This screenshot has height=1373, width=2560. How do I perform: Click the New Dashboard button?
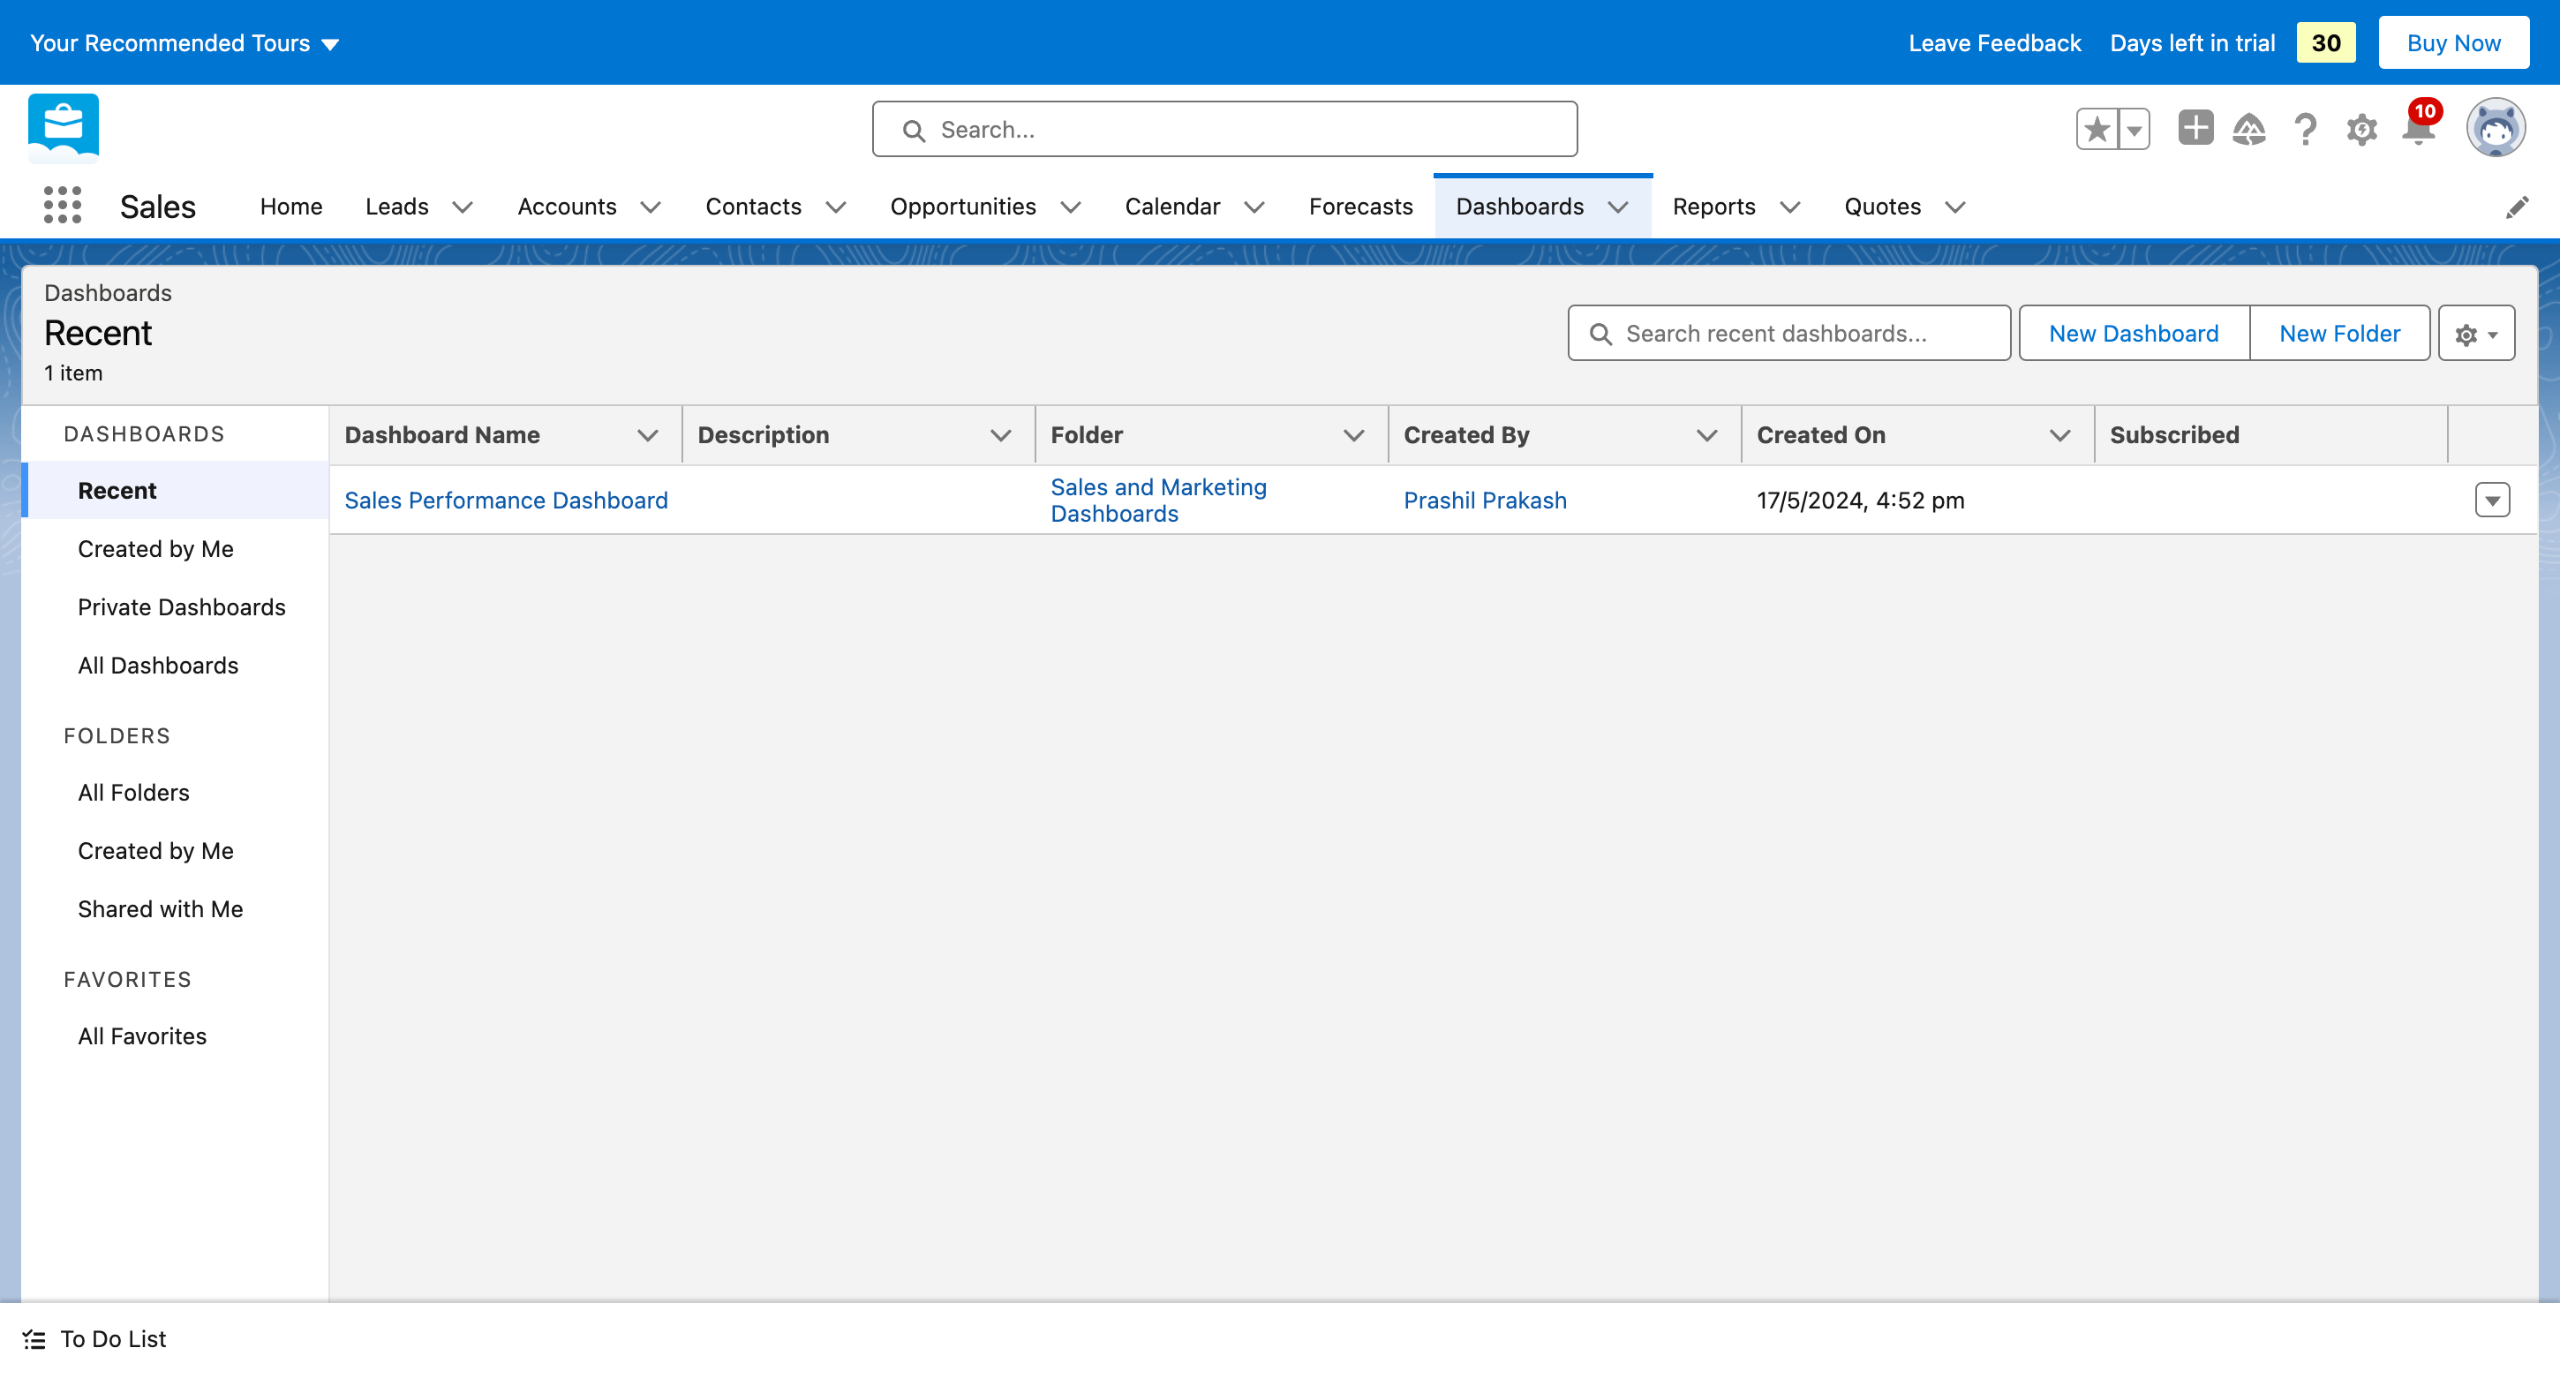(x=2134, y=334)
